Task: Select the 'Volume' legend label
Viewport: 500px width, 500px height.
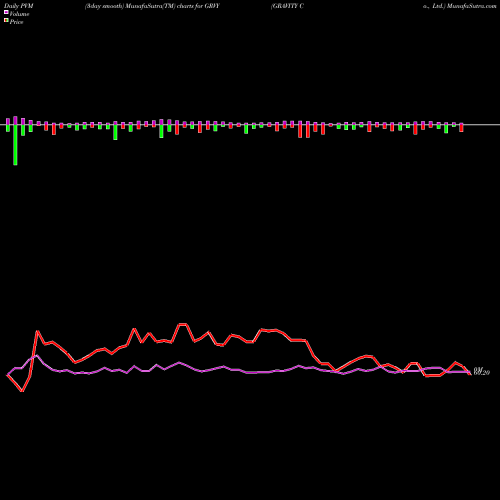Action: pos(19,14)
